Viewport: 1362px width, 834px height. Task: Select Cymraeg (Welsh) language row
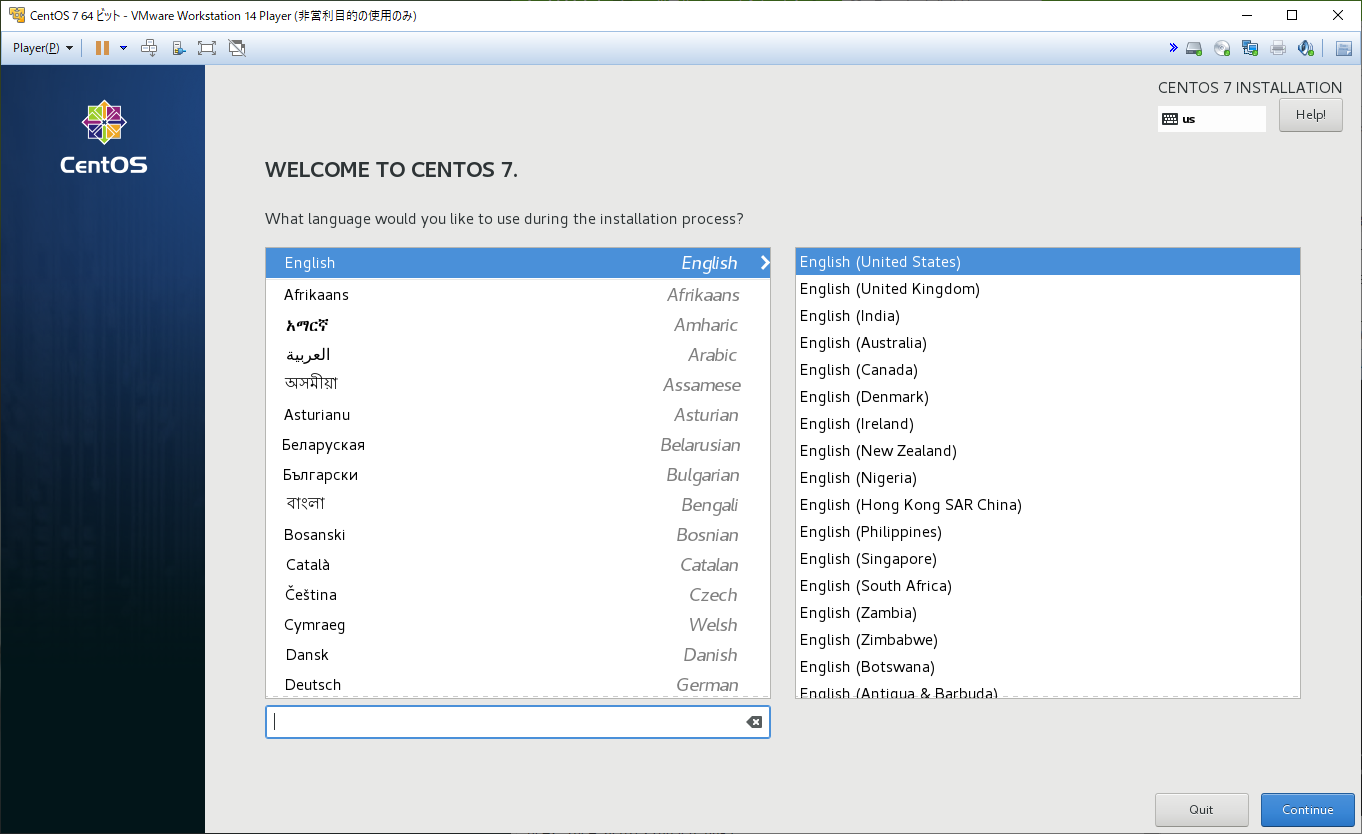tap(518, 625)
